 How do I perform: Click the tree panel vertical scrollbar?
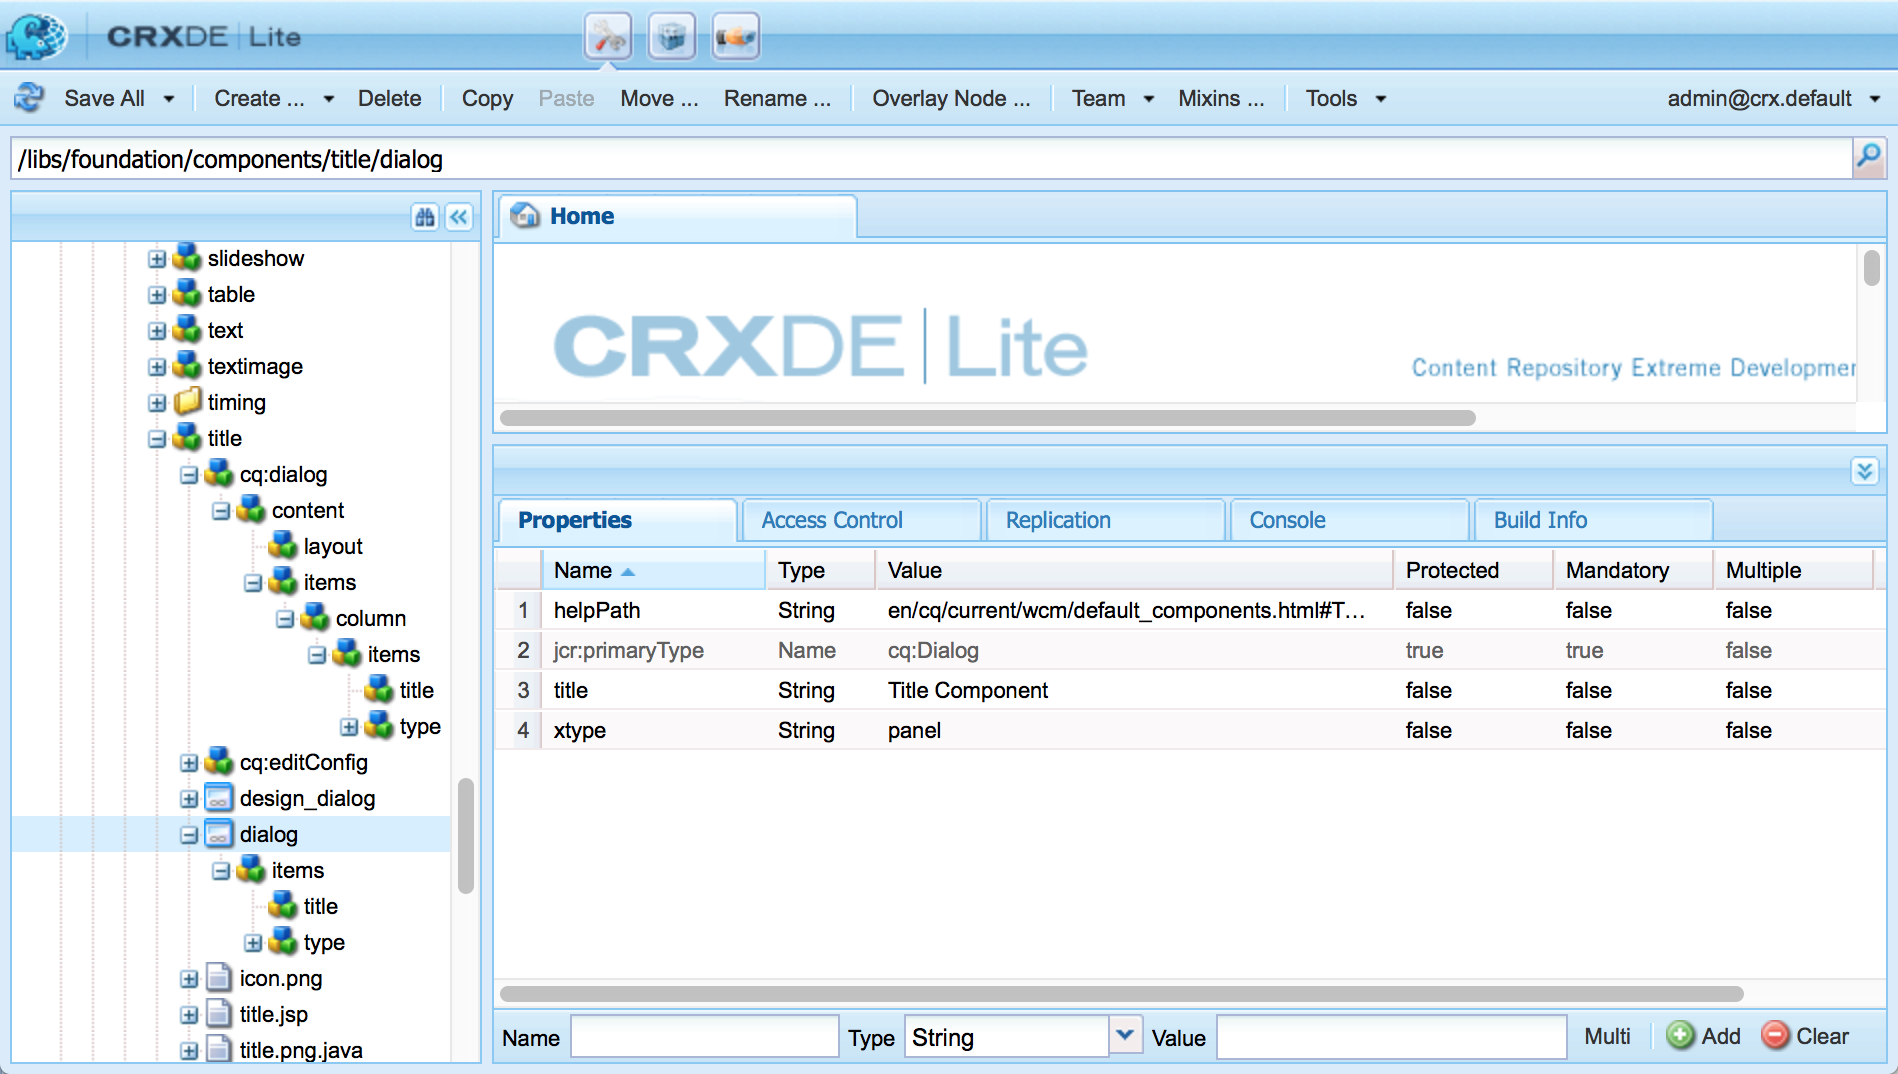(465, 835)
